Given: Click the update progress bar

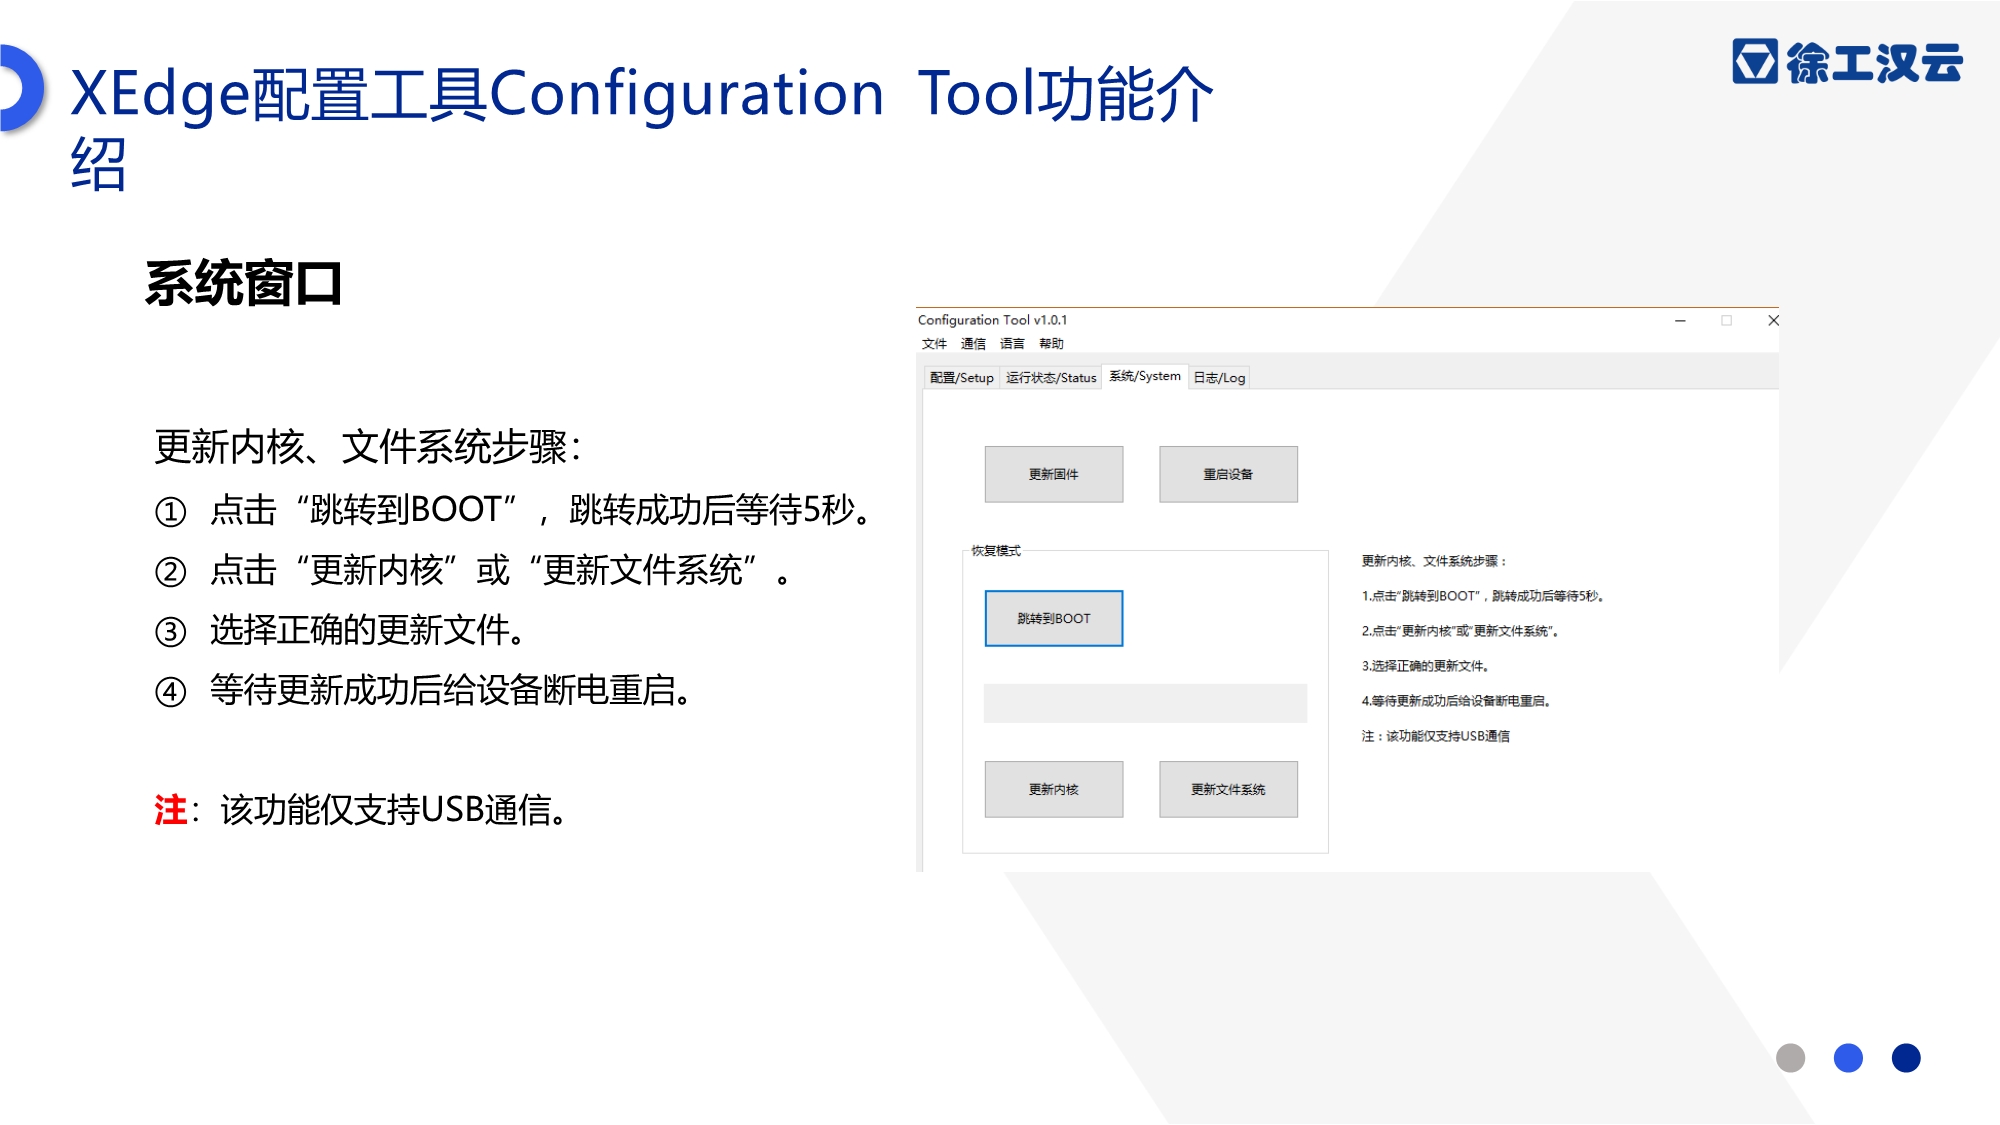Looking at the screenshot, I should point(1145,703).
